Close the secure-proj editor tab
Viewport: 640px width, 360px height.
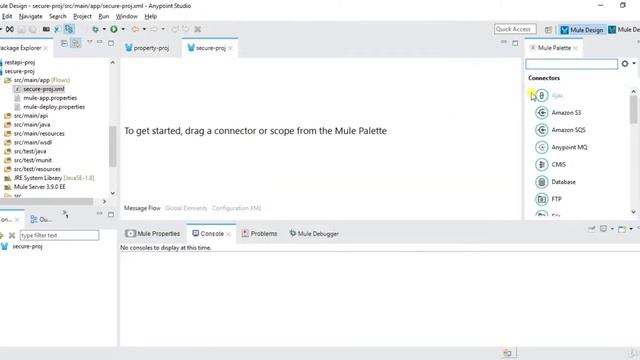pos(230,48)
